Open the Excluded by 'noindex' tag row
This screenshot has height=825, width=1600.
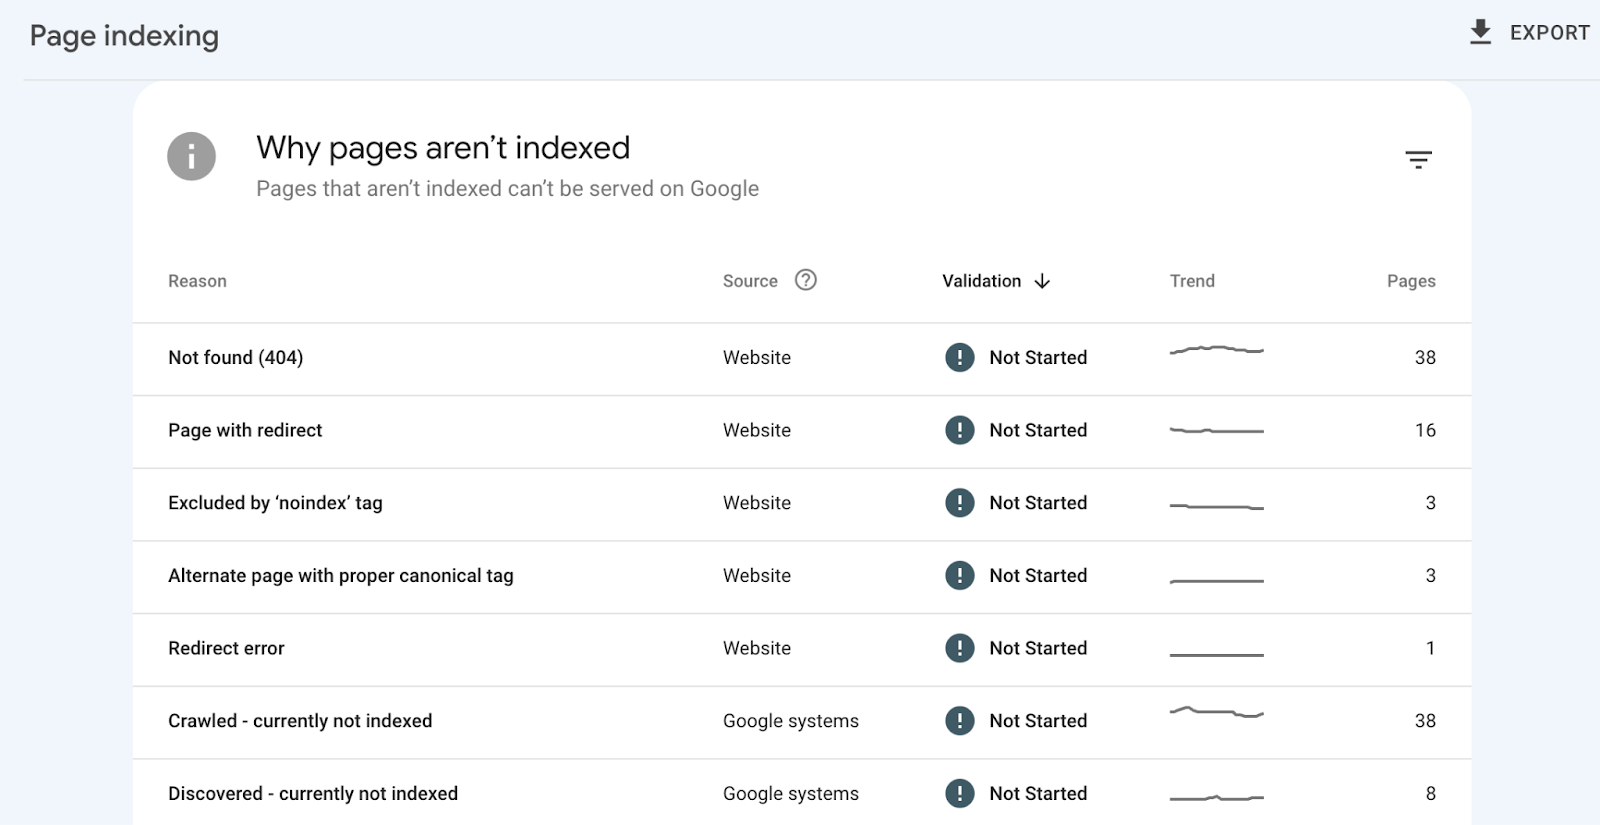[x=802, y=504]
